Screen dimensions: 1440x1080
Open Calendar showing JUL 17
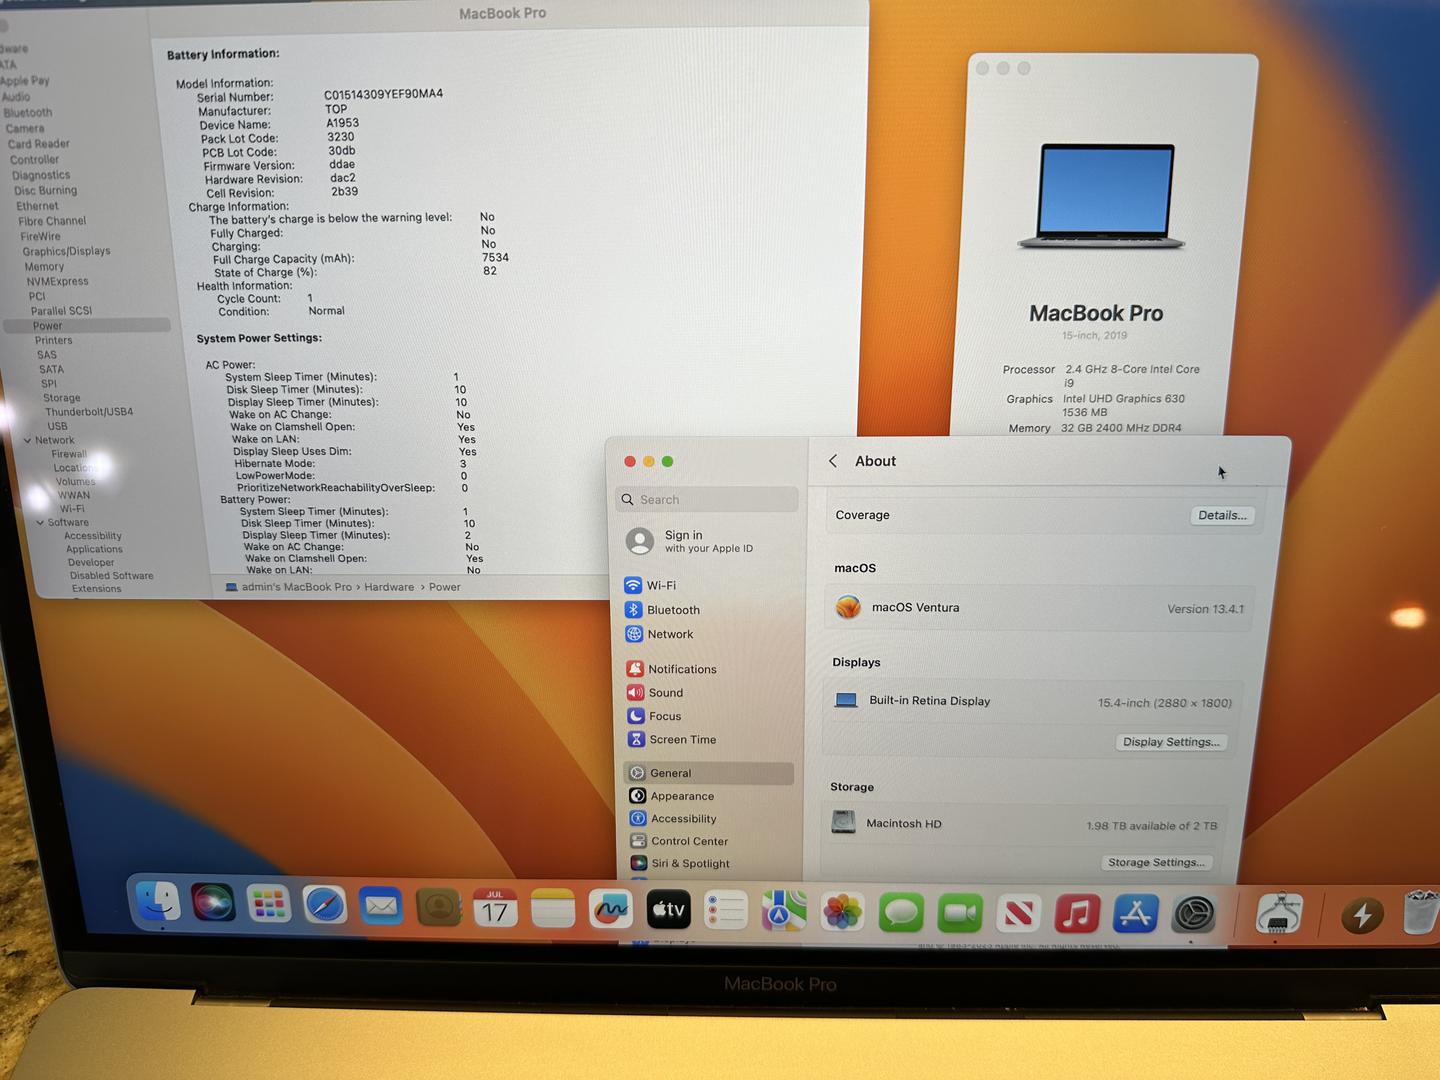click(x=495, y=909)
